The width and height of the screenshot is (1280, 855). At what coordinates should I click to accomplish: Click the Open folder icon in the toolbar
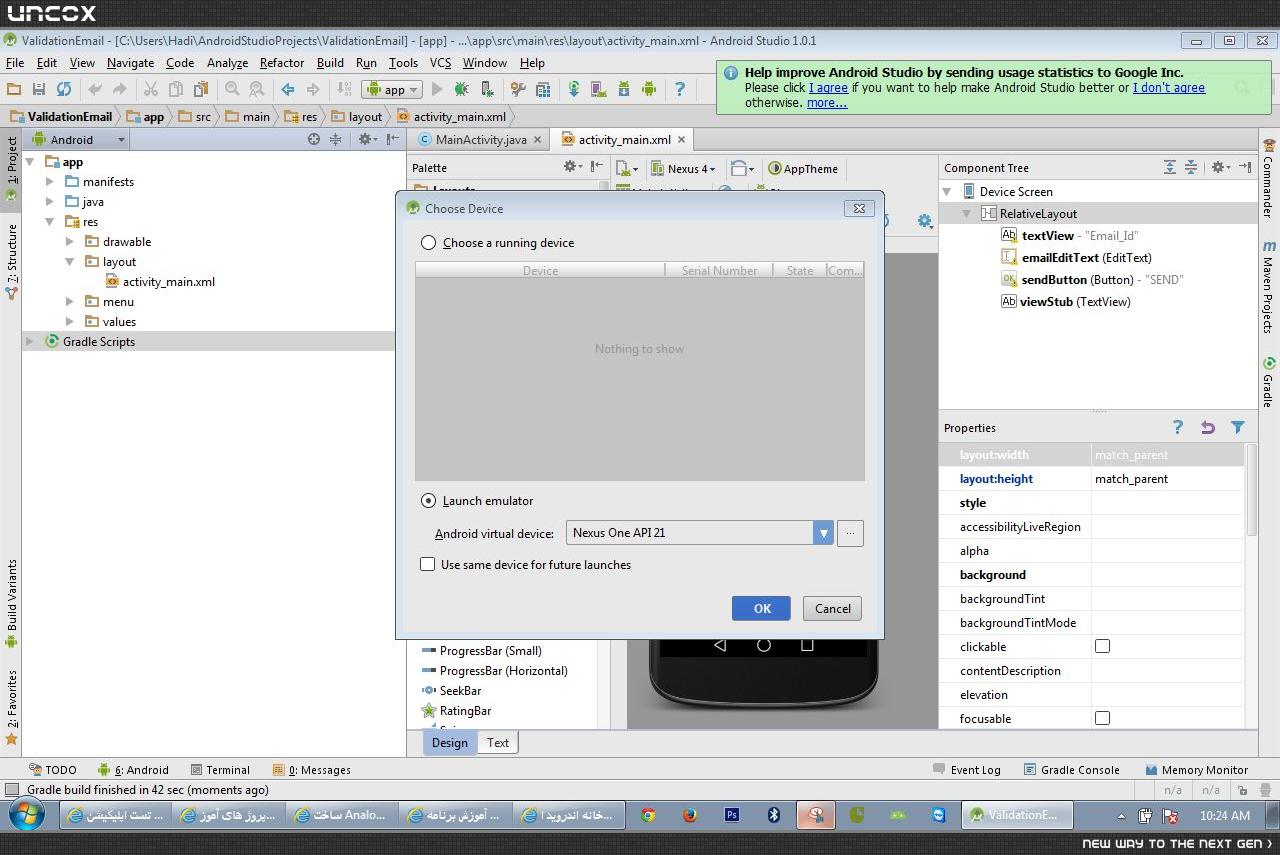(x=14, y=89)
